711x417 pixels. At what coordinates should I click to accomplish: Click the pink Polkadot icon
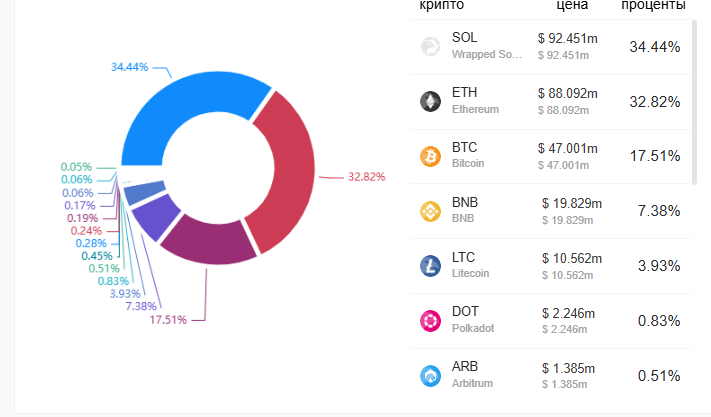[x=430, y=320]
